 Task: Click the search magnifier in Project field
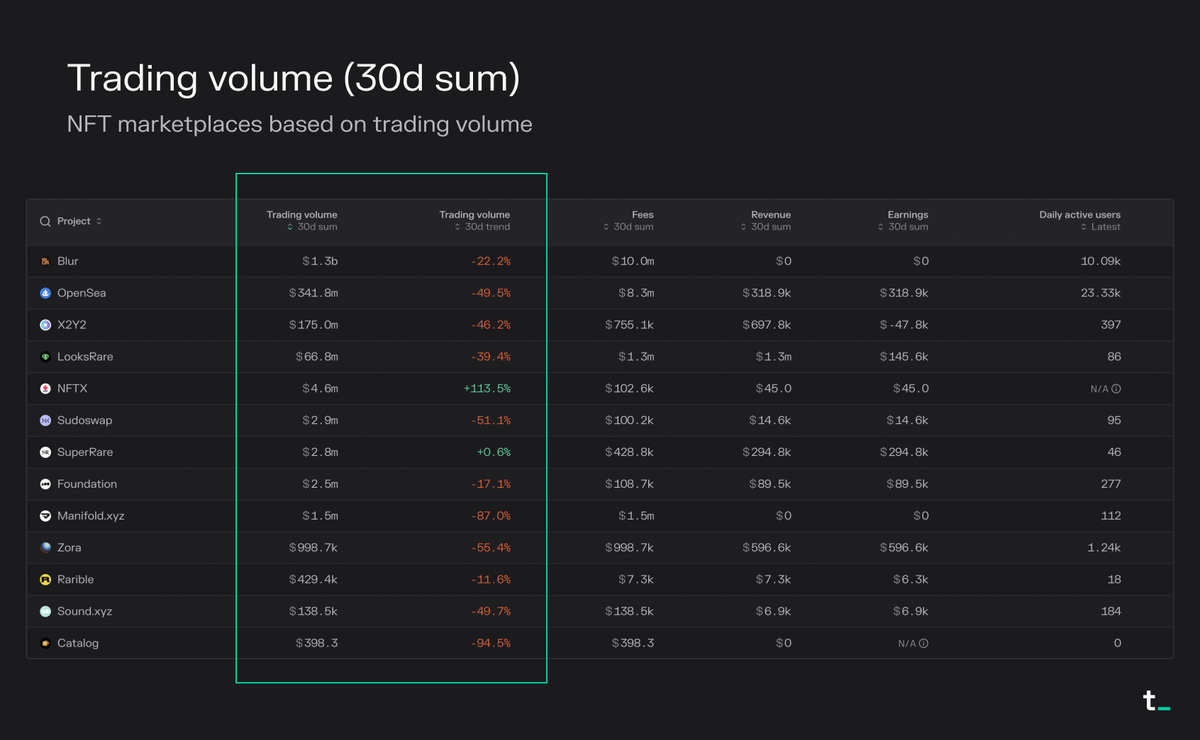44,221
